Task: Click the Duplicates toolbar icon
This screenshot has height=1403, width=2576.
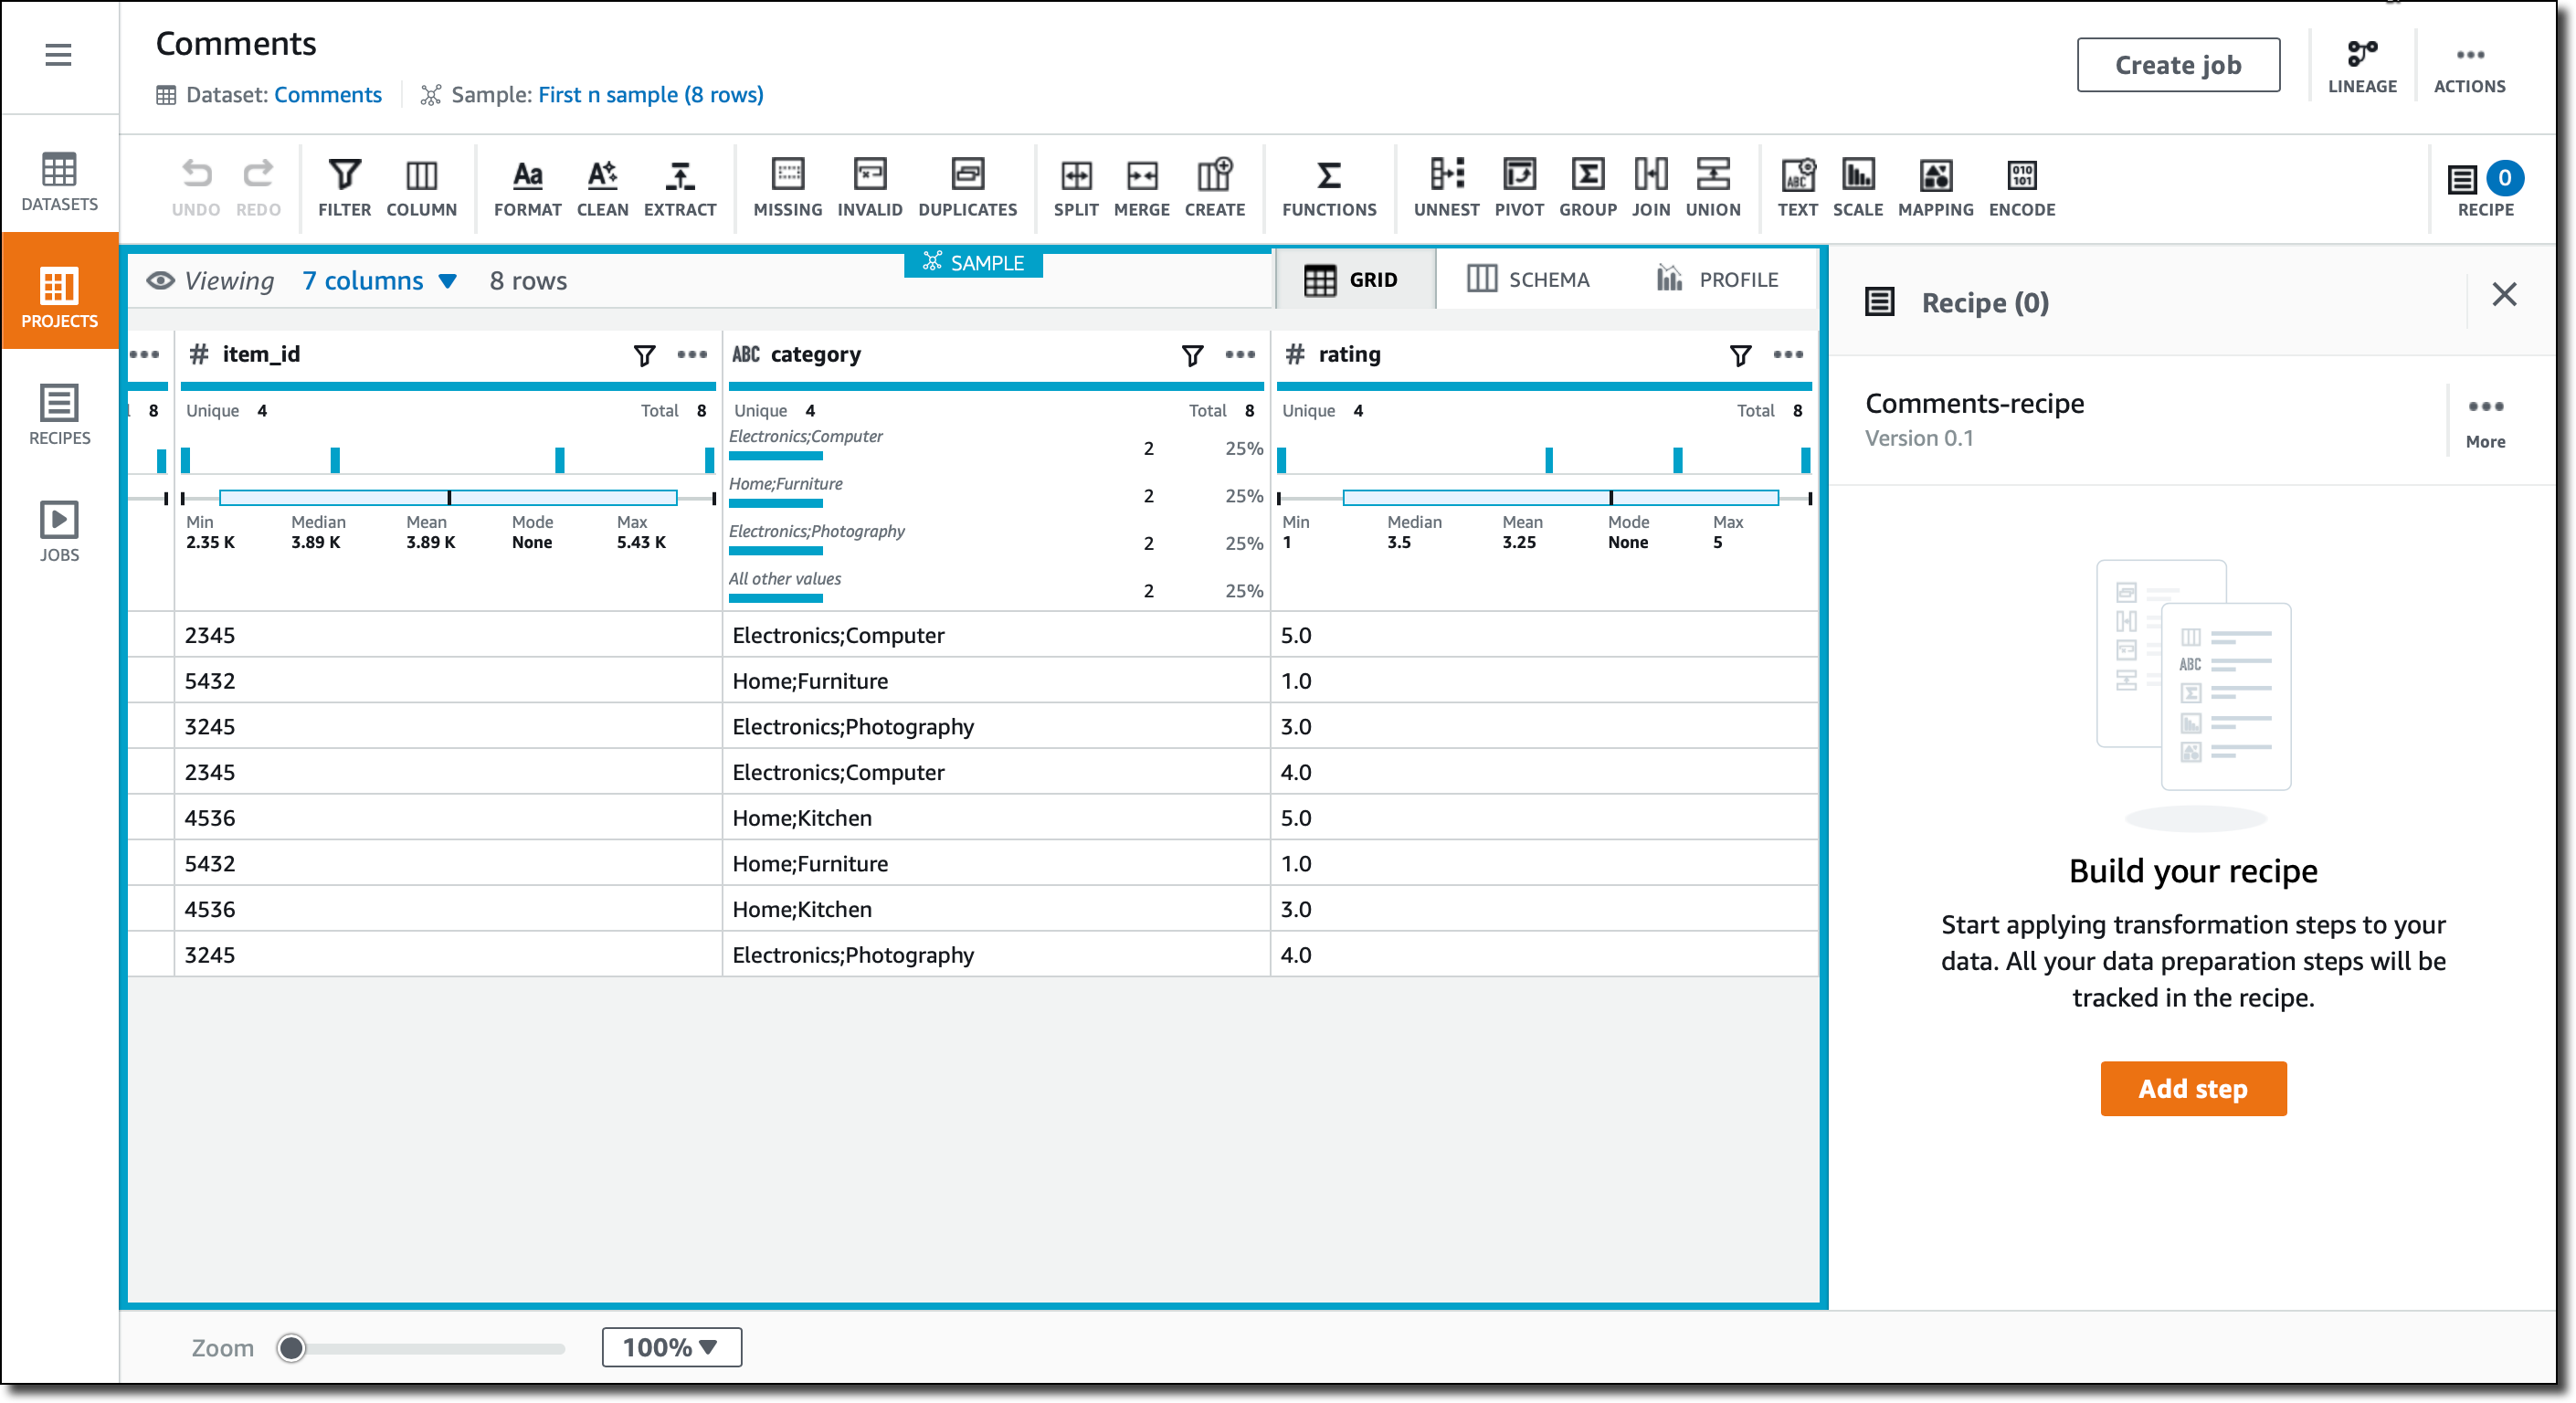Action: click(x=966, y=187)
